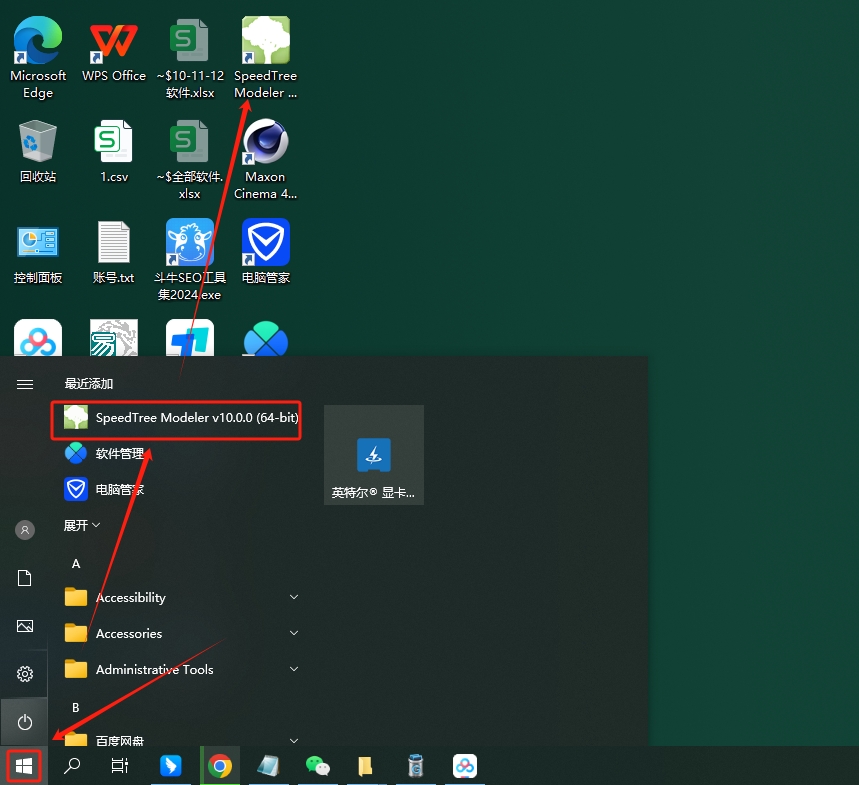The width and height of the screenshot is (859, 785).
Task: Open Maxon Cinema 4D desktop shortcut
Action: 266,159
